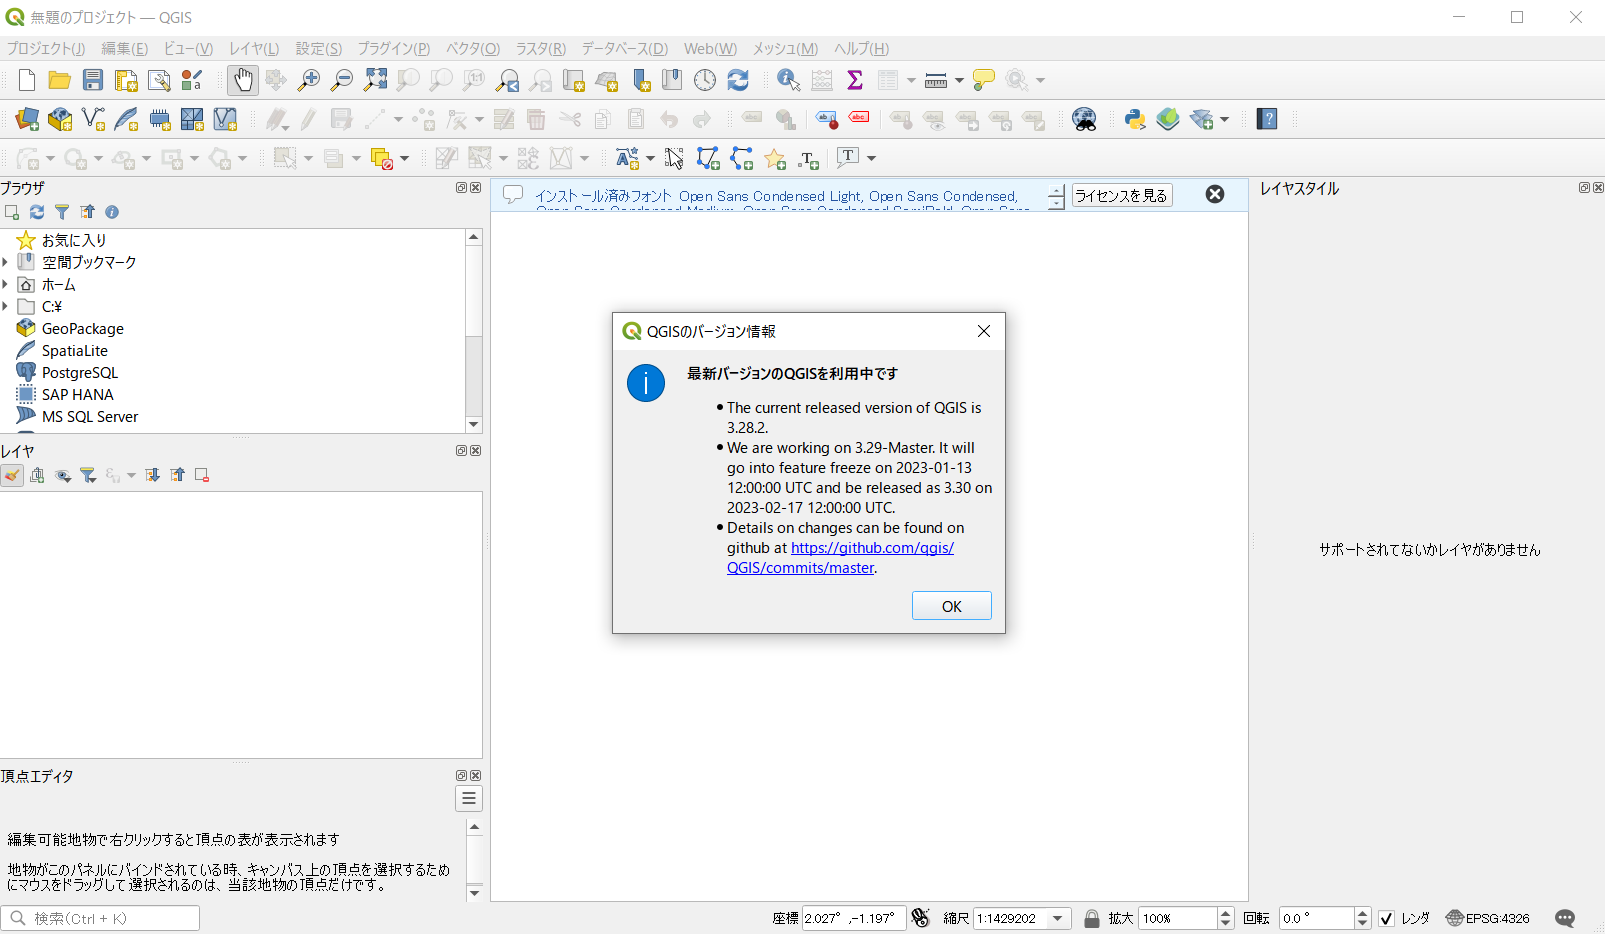This screenshot has width=1605, height=934.
Task: Open a project with the folder icon
Action: pyautogui.click(x=60, y=80)
